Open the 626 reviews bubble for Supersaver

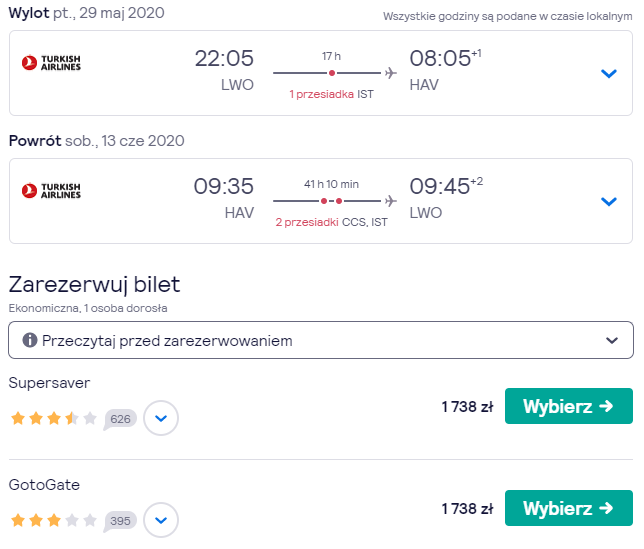[120, 419]
